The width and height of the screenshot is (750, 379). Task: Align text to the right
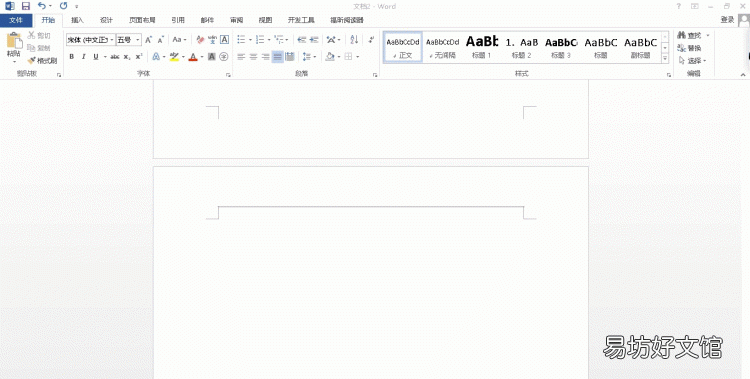click(x=265, y=56)
